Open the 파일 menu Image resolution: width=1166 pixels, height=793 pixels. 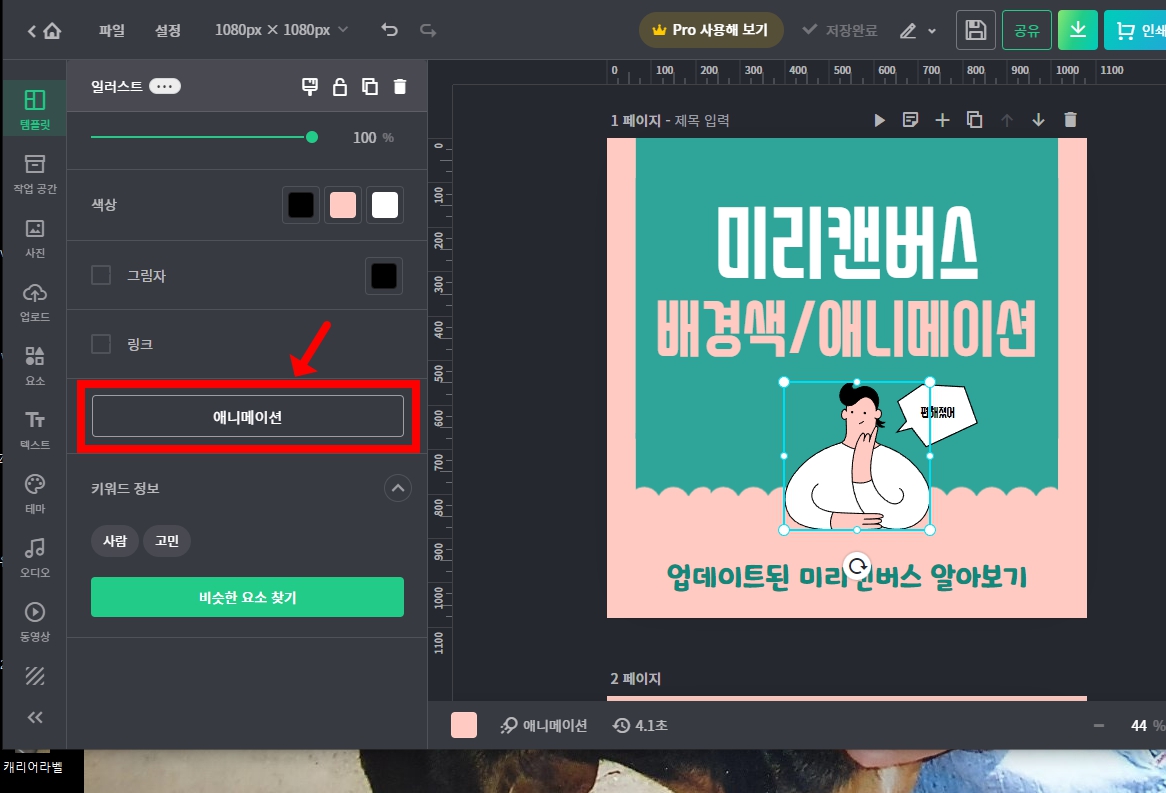tap(111, 30)
